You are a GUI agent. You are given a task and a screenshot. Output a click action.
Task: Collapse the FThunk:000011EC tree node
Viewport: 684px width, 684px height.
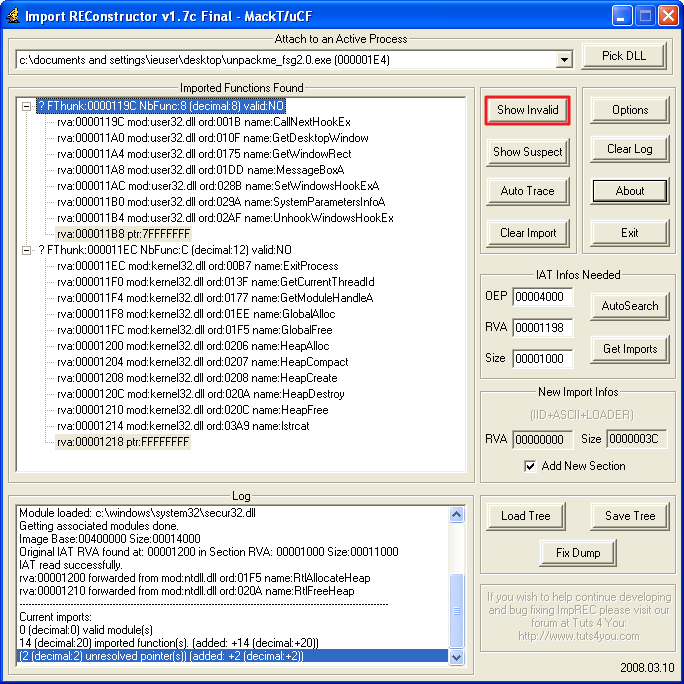[x=27, y=250]
